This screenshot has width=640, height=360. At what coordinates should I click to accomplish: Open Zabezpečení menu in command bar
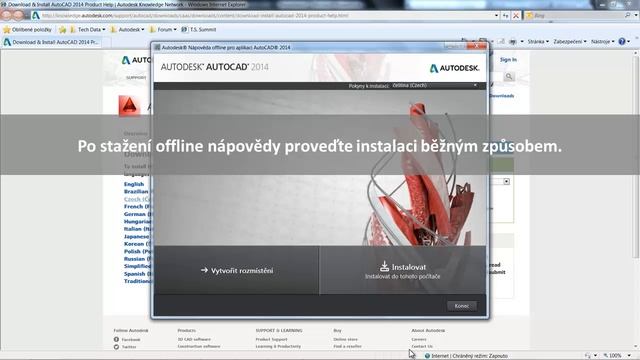pyautogui.click(x=570, y=42)
